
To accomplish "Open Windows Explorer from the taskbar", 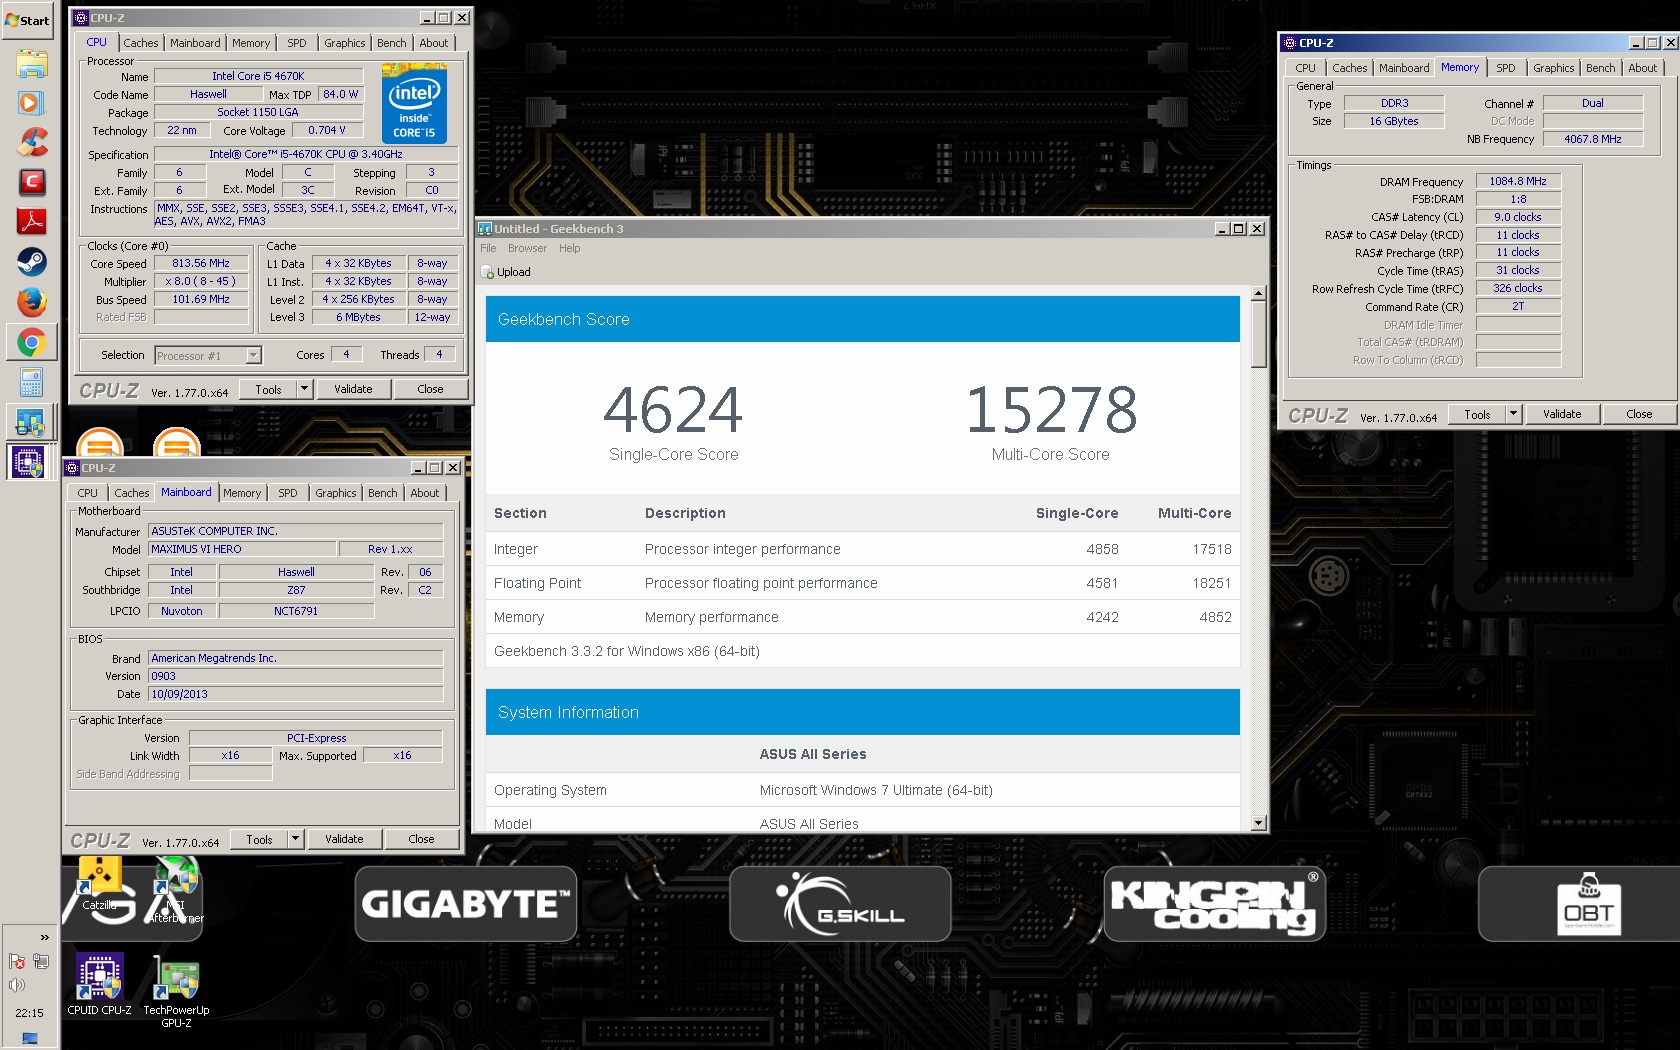I will [x=31, y=64].
